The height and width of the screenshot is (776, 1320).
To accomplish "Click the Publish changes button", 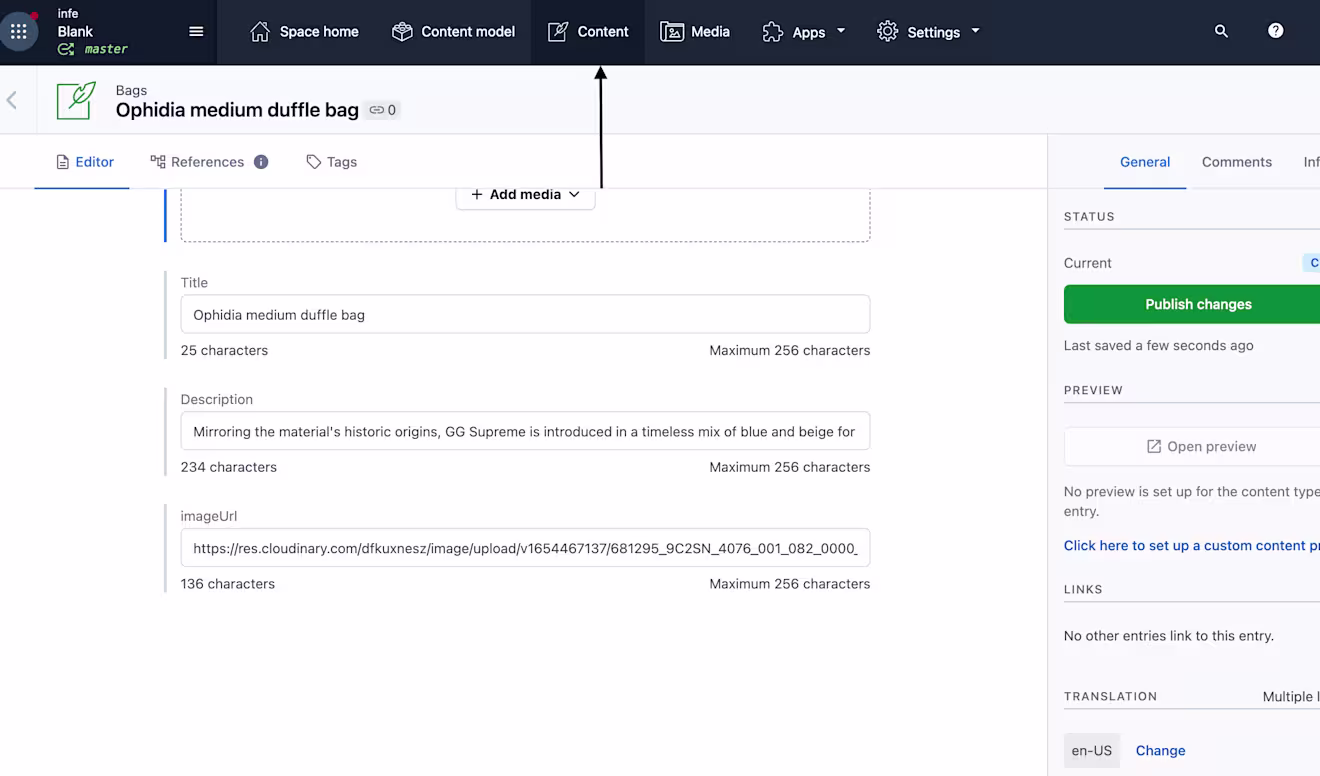I will coord(1197,304).
